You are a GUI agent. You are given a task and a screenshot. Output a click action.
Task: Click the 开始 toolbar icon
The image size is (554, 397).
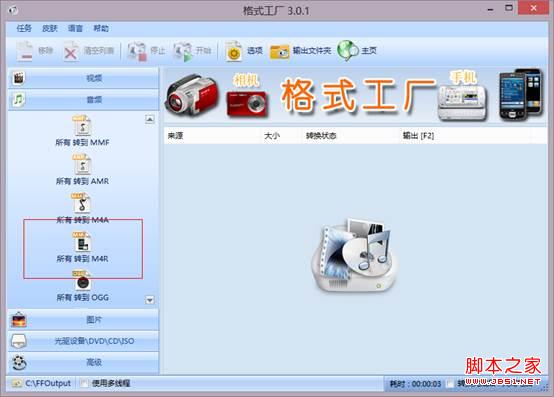coord(183,52)
